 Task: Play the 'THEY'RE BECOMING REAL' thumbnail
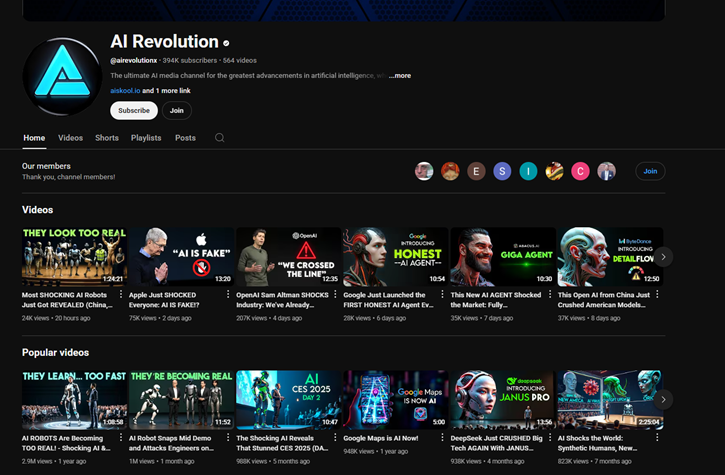pos(181,400)
